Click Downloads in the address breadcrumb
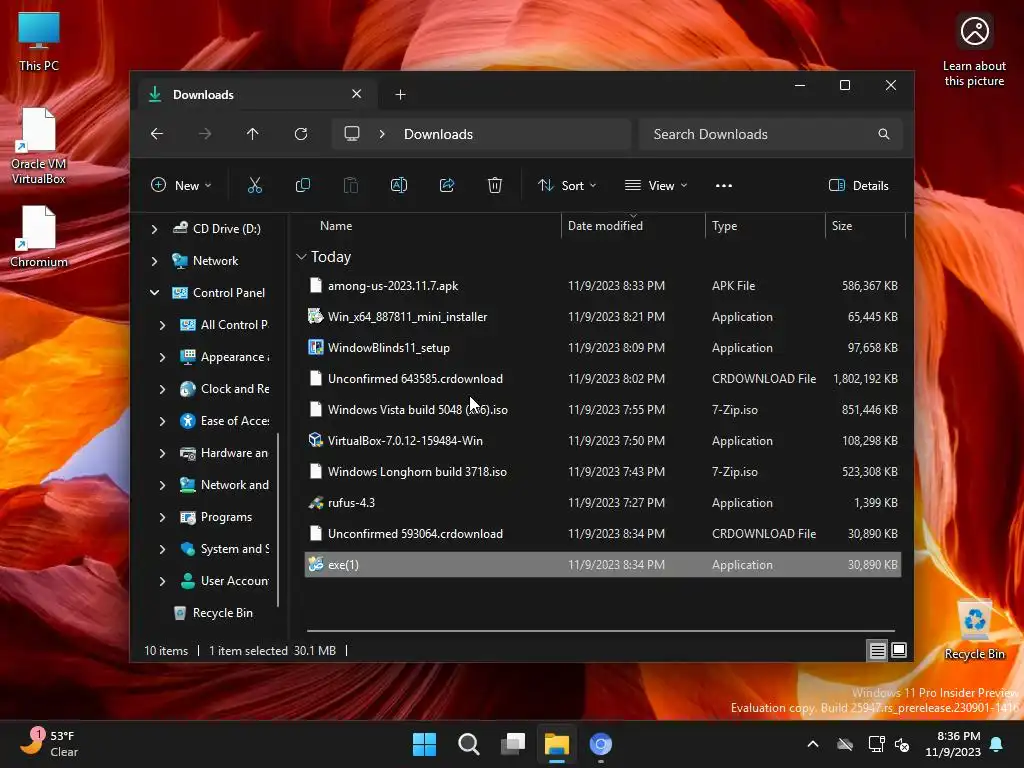Image resolution: width=1024 pixels, height=768 pixels. [438, 134]
